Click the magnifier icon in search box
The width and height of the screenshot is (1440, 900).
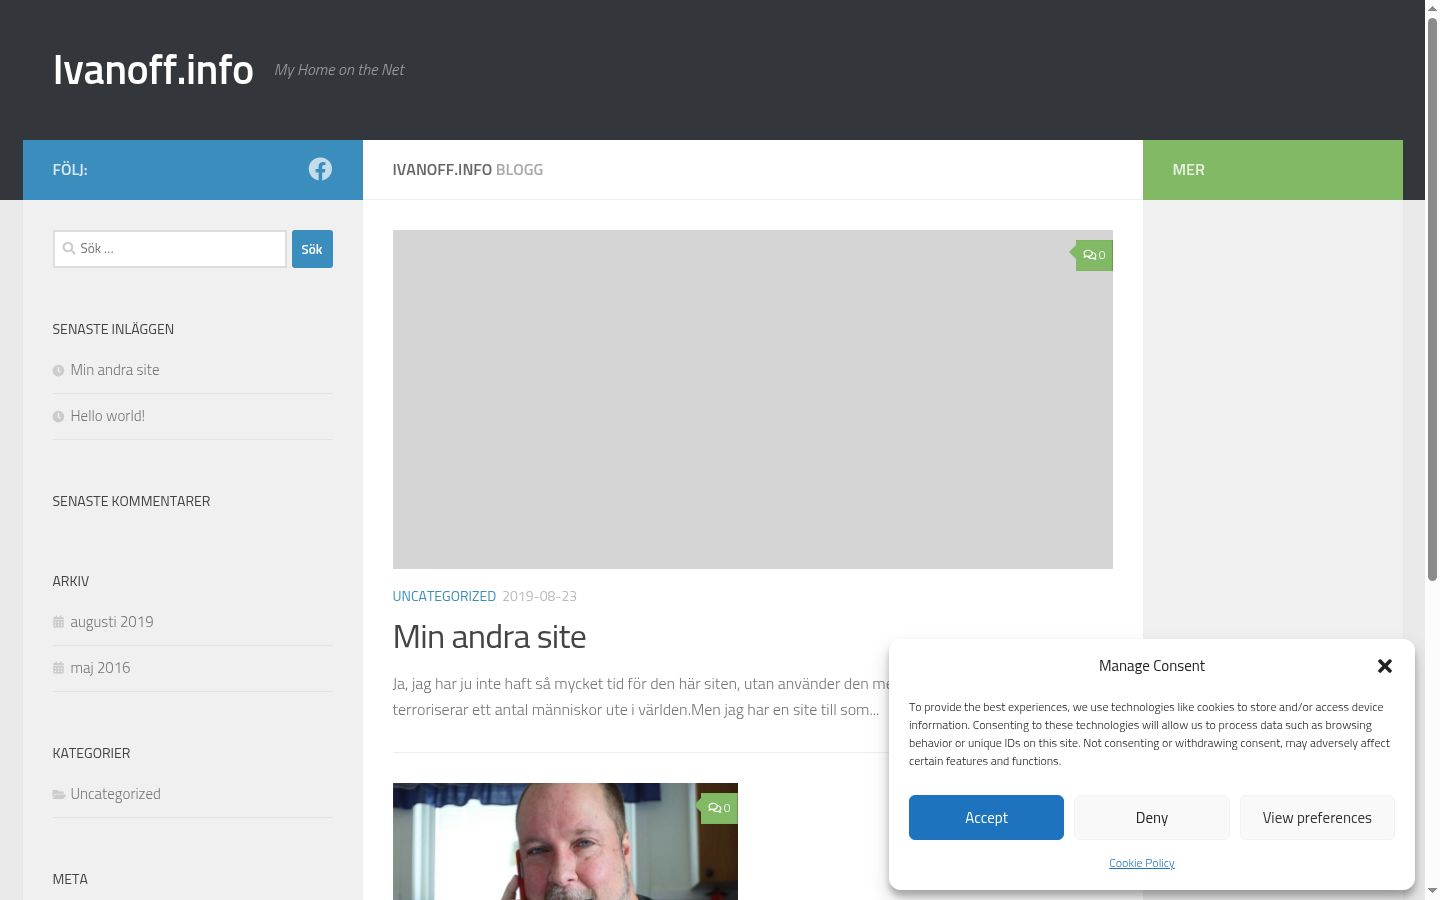[69, 248]
